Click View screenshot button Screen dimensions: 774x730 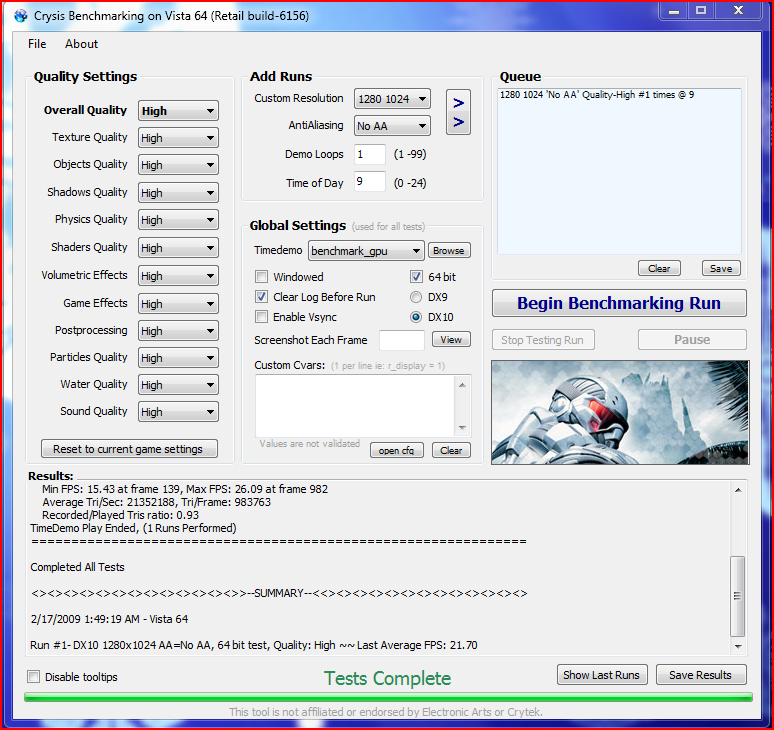(x=451, y=339)
